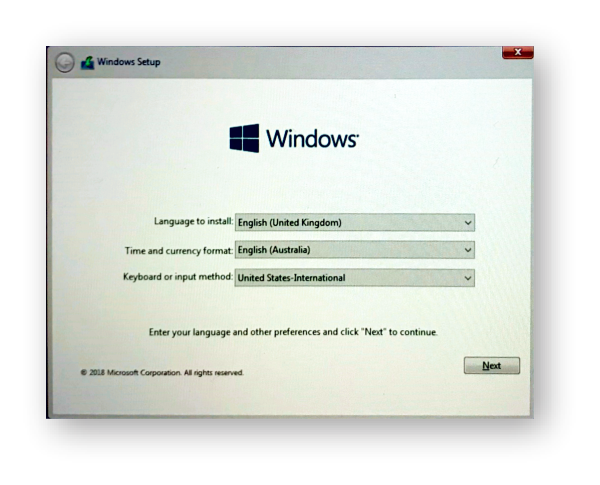Click the Windows four-pane logo
Image resolution: width=600 pixels, height=485 pixels.
(244, 138)
